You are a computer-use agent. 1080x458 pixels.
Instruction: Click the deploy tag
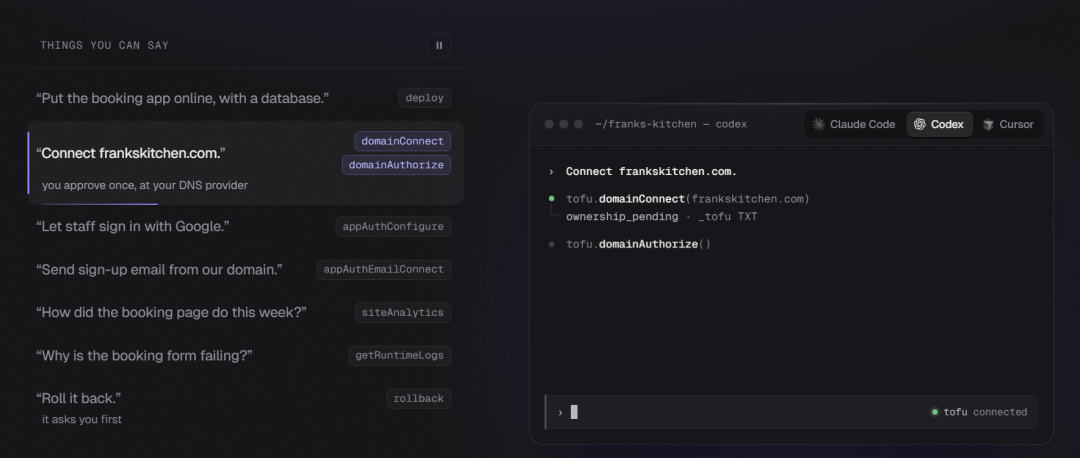[424, 98]
